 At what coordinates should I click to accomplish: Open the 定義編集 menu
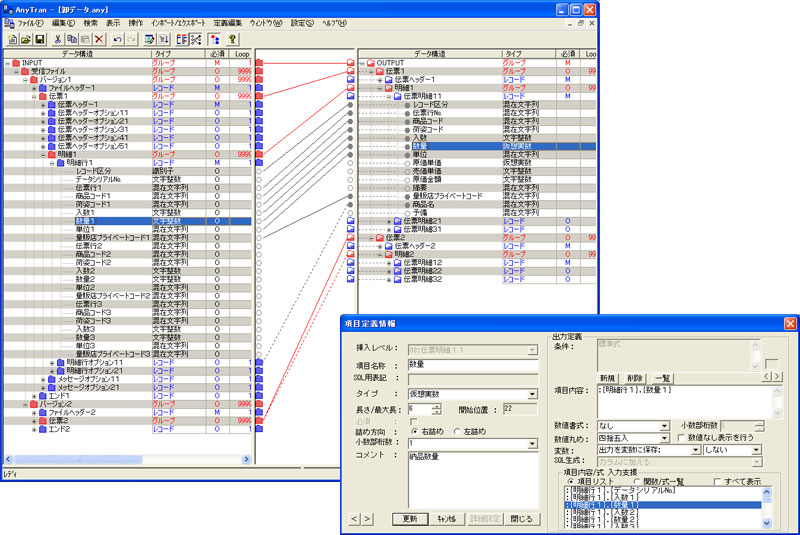click(226, 21)
